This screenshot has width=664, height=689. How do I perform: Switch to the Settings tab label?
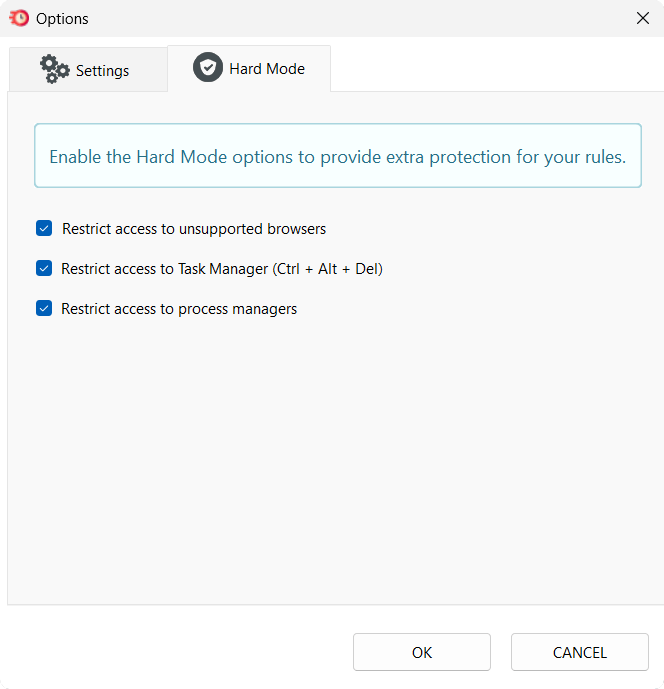pos(102,71)
